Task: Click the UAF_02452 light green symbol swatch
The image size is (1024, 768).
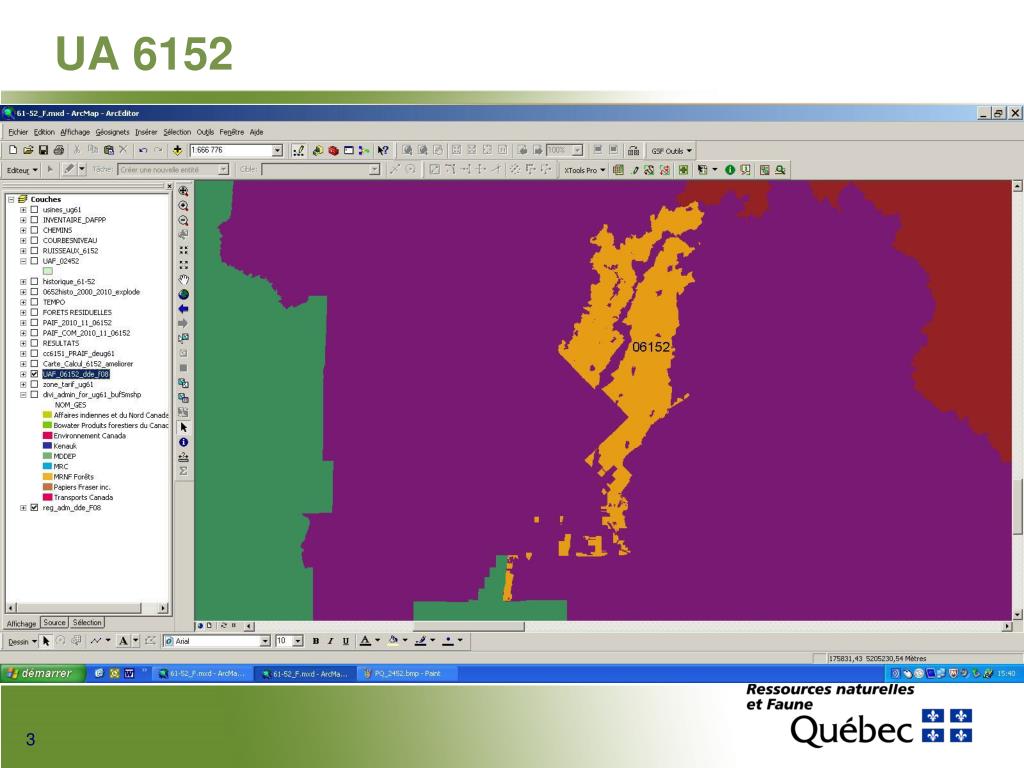Action: tap(48, 271)
